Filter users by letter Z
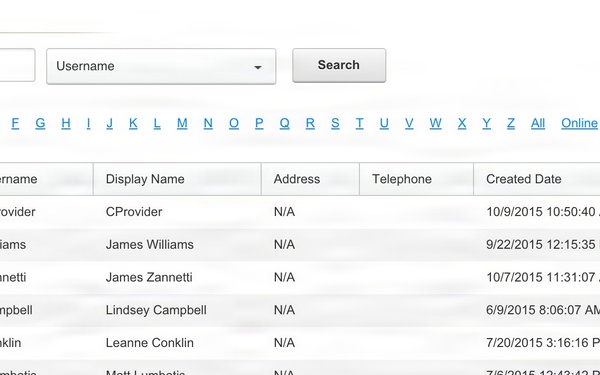600x375 pixels. pyautogui.click(x=511, y=123)
